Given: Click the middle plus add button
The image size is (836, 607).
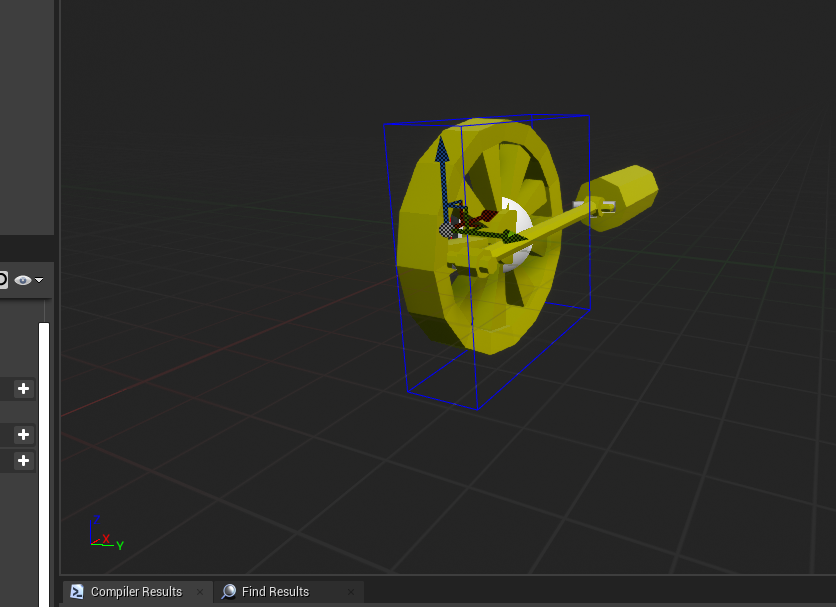Looking at the screenshot, I should [23, 435].
